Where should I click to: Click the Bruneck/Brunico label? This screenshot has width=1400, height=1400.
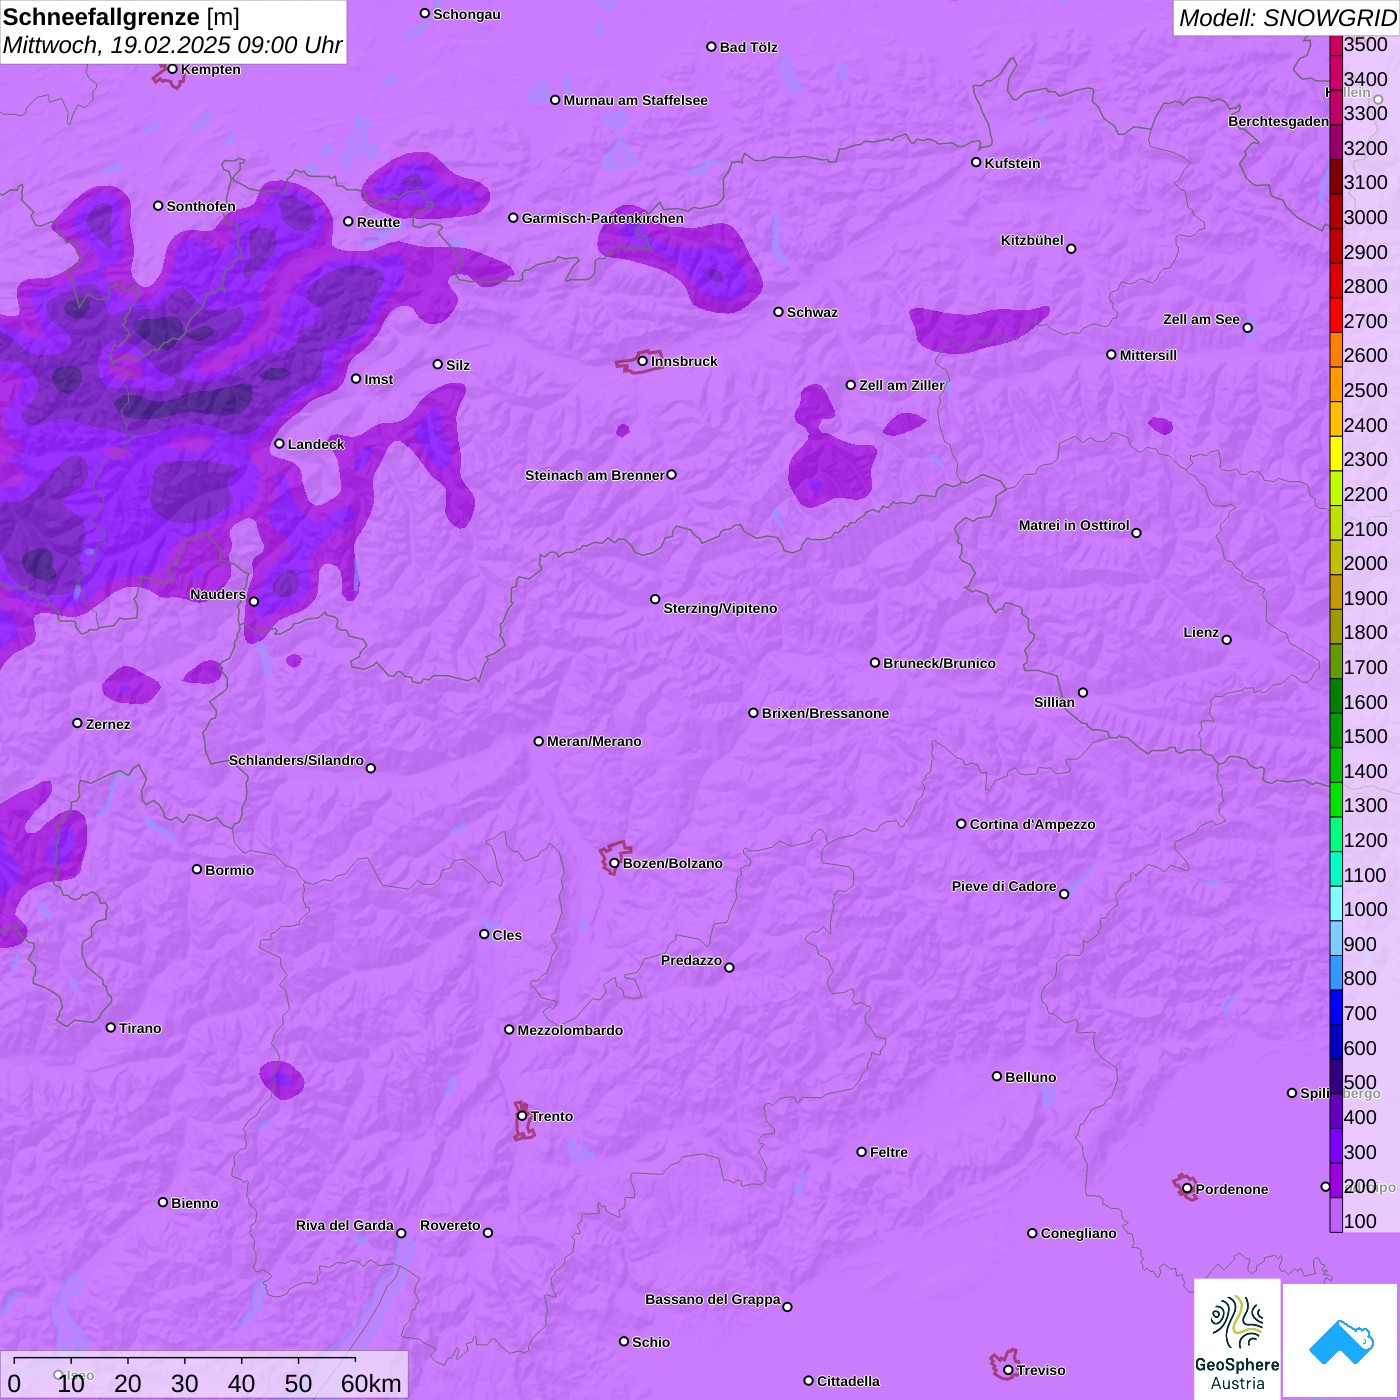939,663
